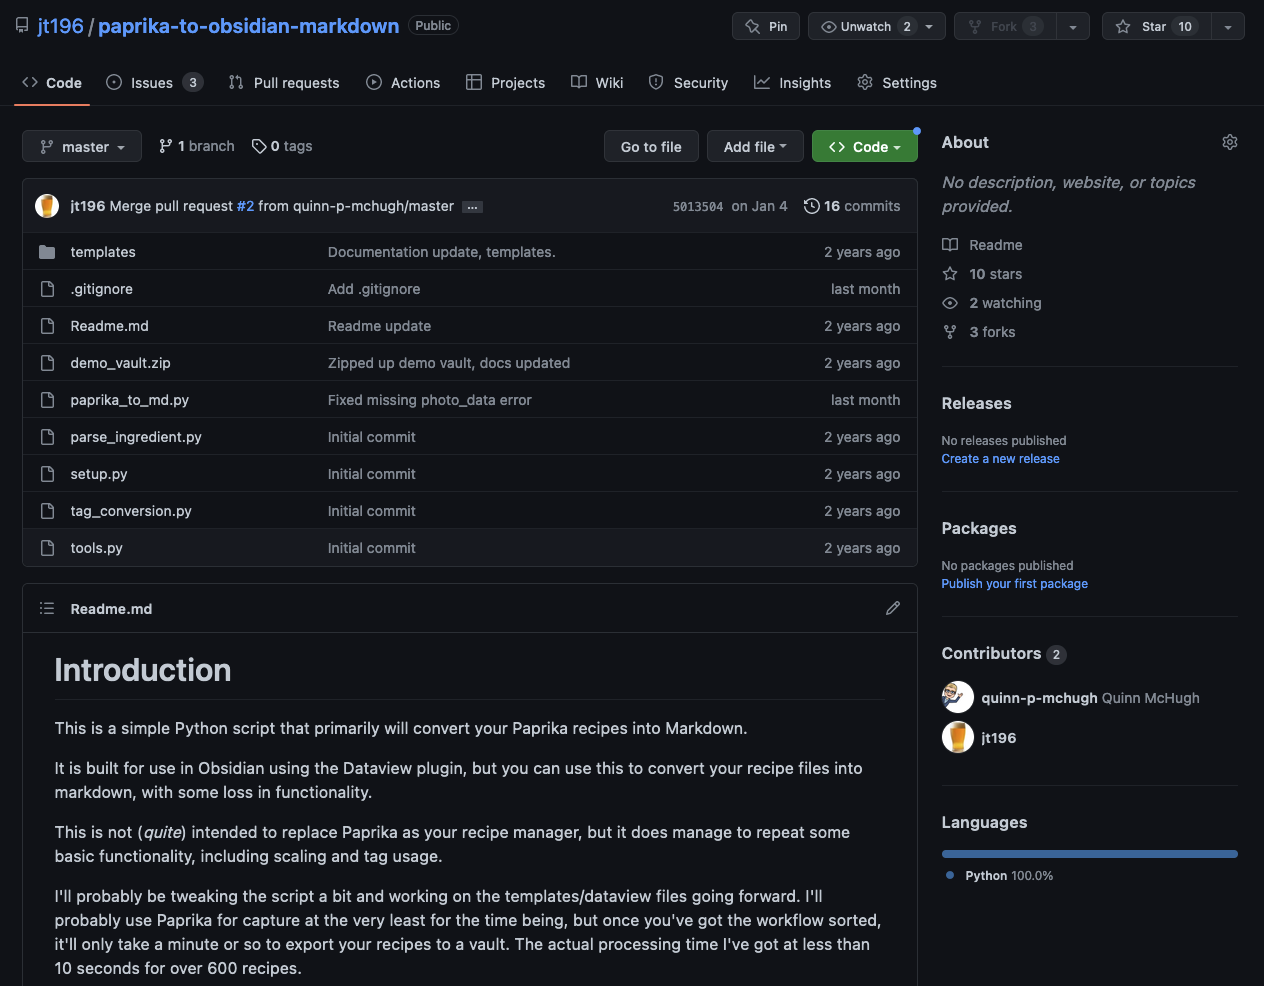Click the 0 tags link

[x=282, y=146]
